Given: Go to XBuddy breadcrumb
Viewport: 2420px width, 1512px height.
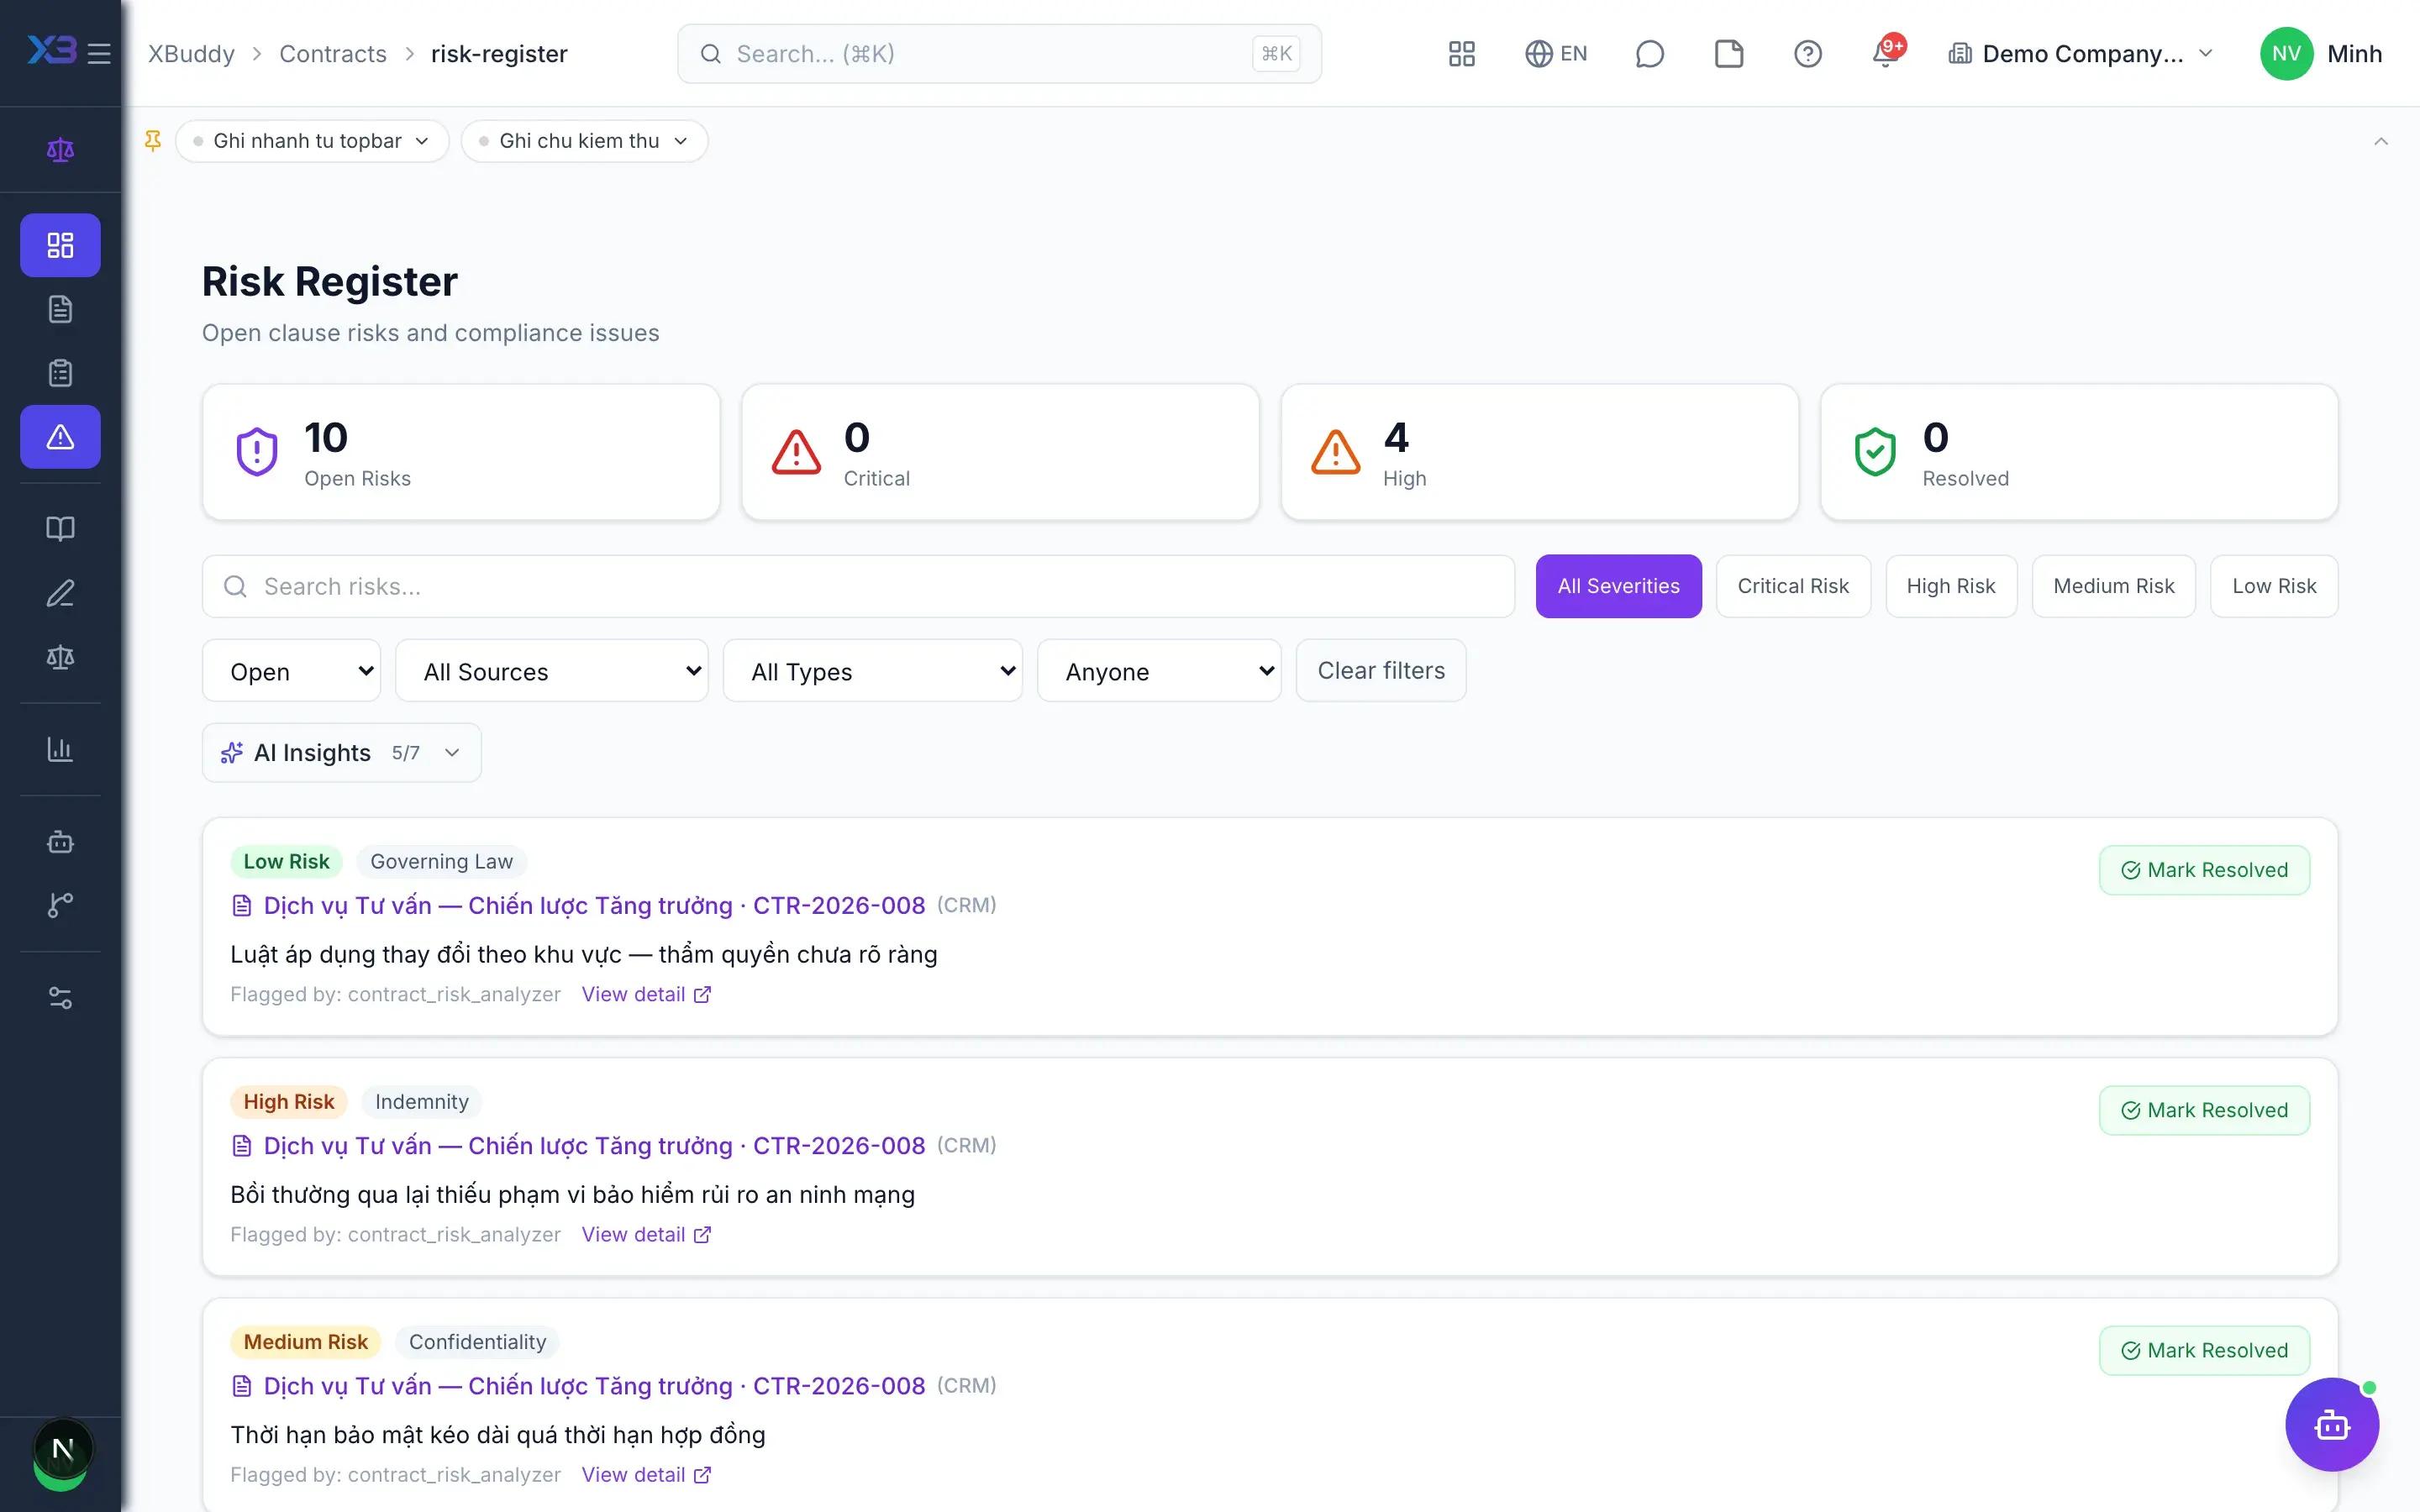Looking at the screenshot, I should click(191, 54).
